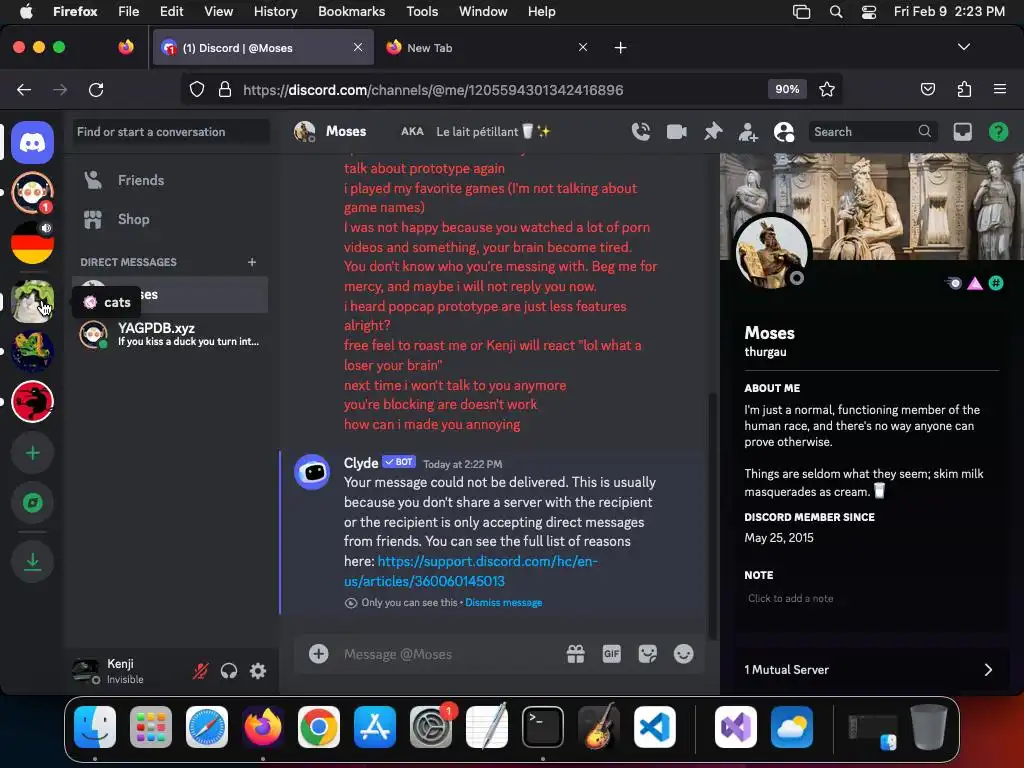Click Moses profile avatar in panel
Image resolution: width=1024 pixels, height=768 pixels.
pos(771,252)
